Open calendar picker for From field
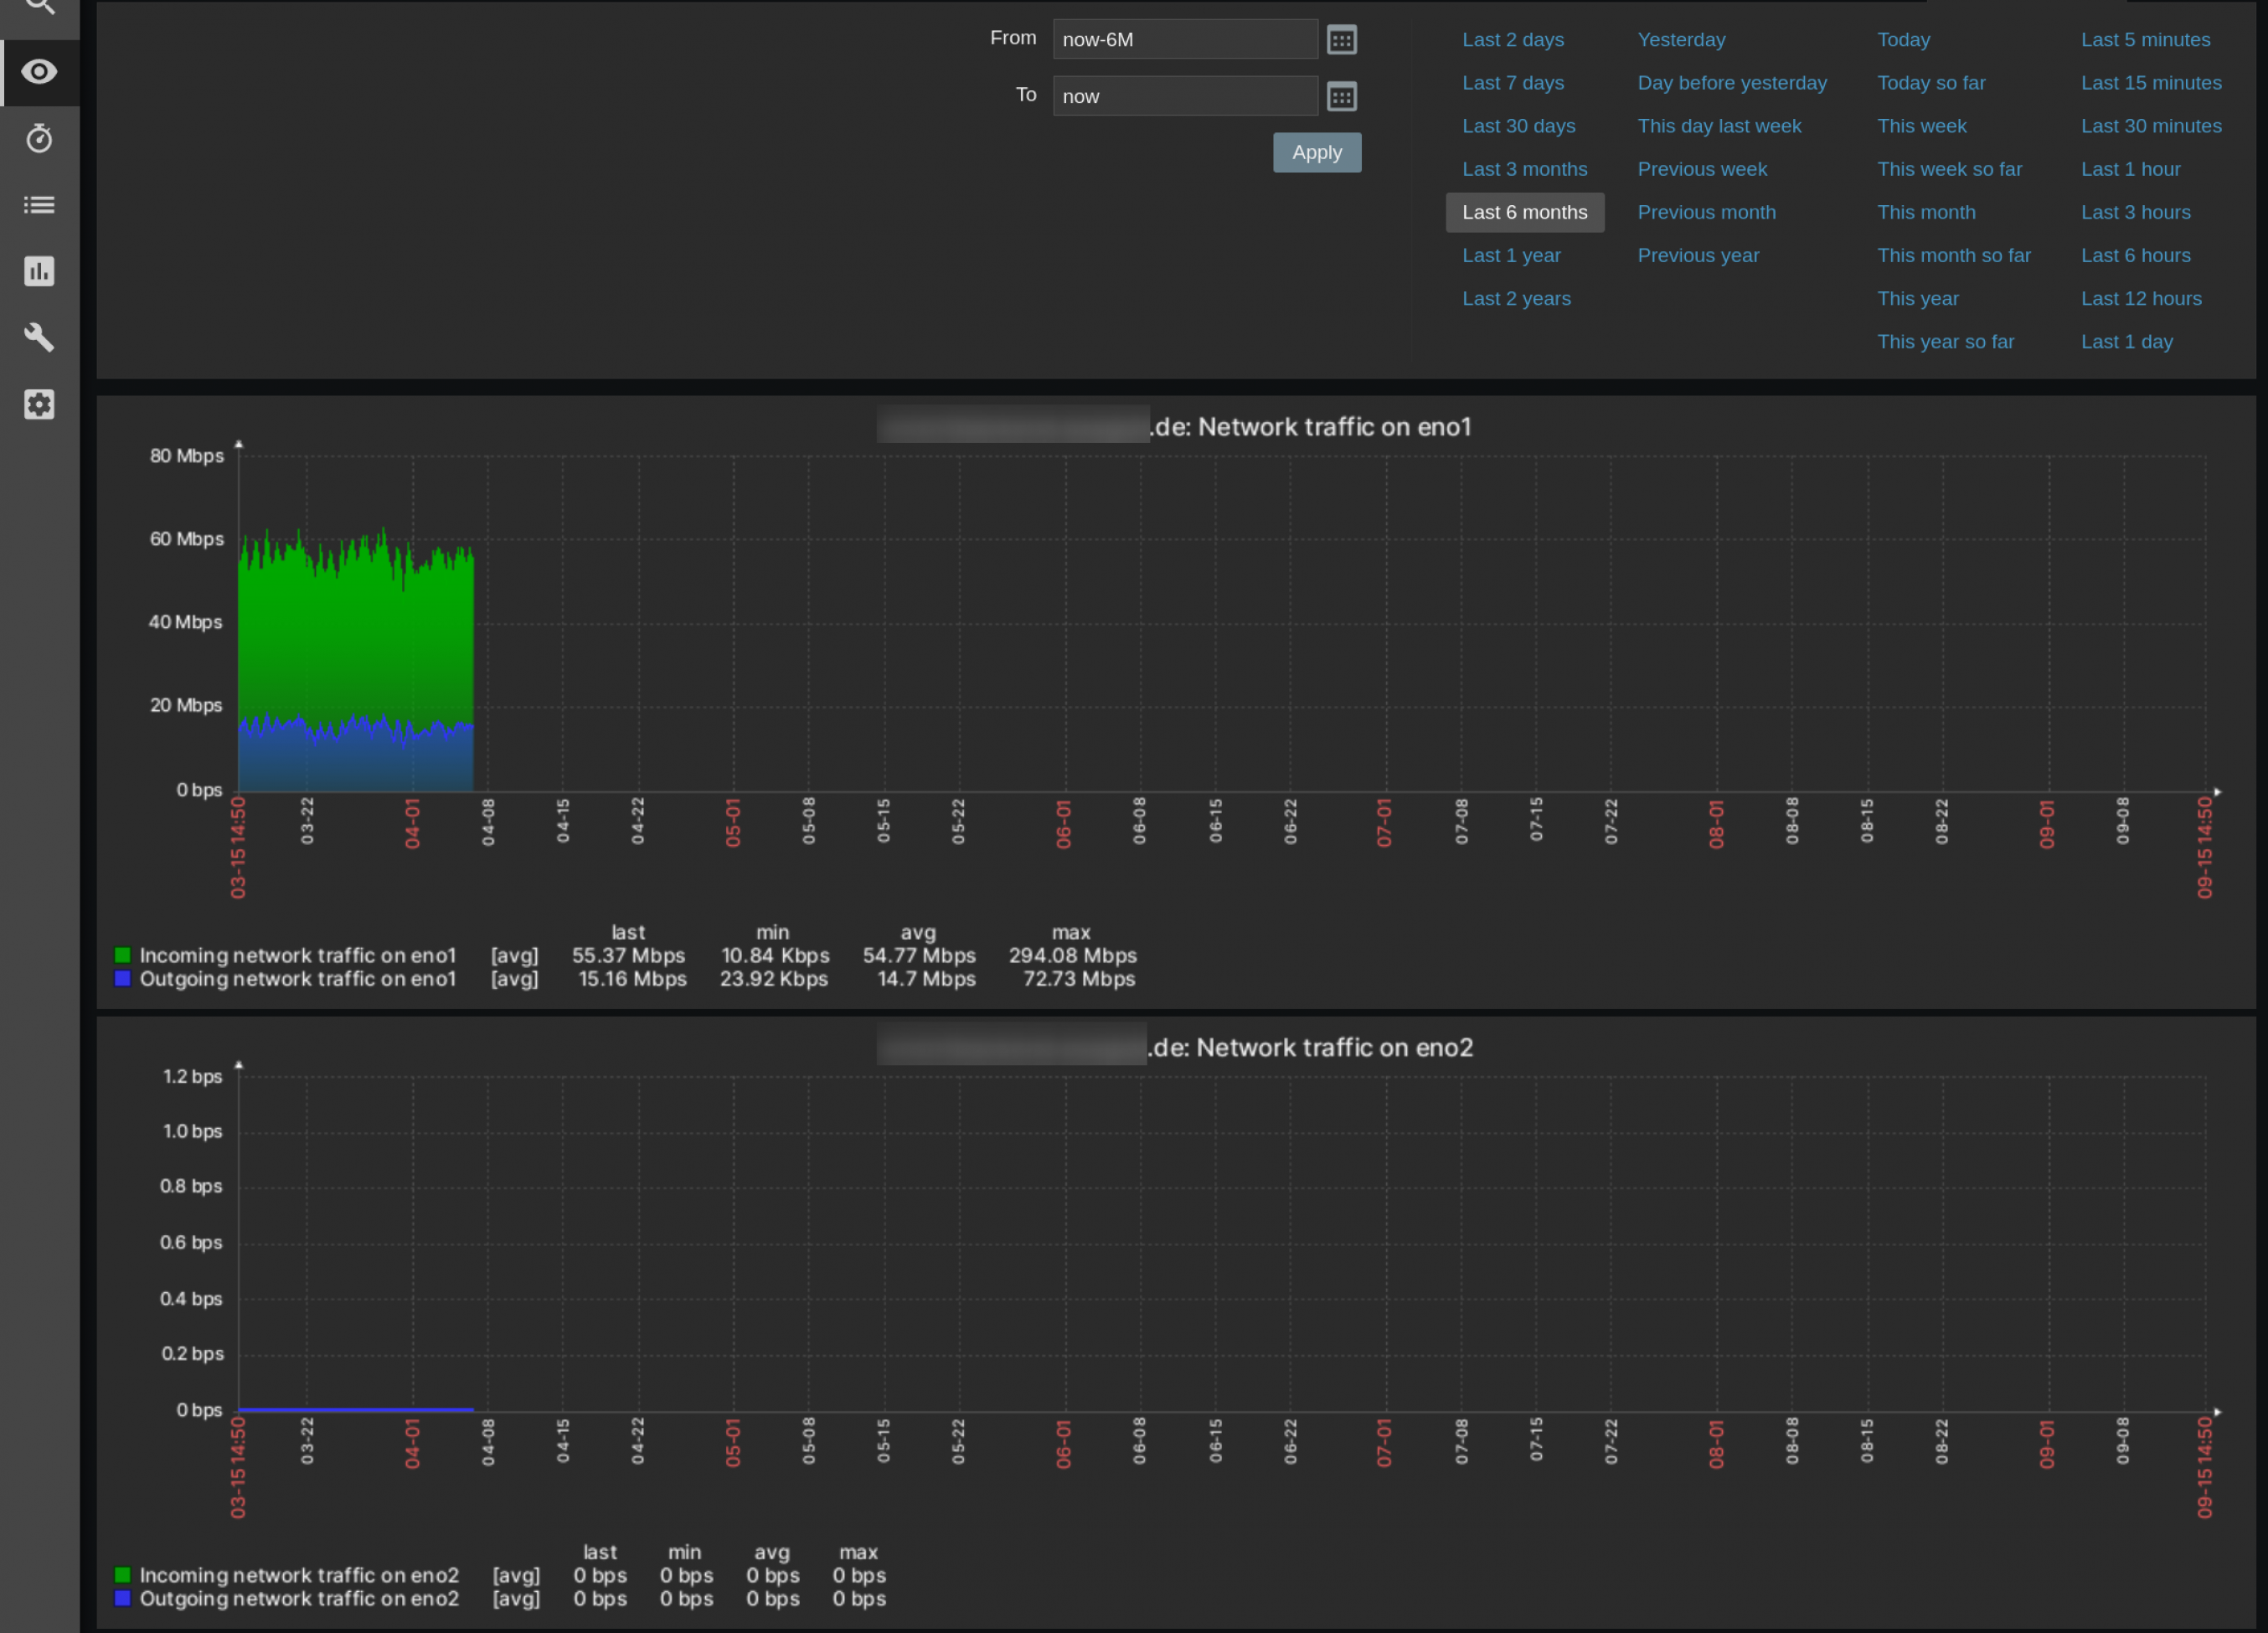The width and height of the screenshot is (2268, 1633). (x=1341, y=40)
